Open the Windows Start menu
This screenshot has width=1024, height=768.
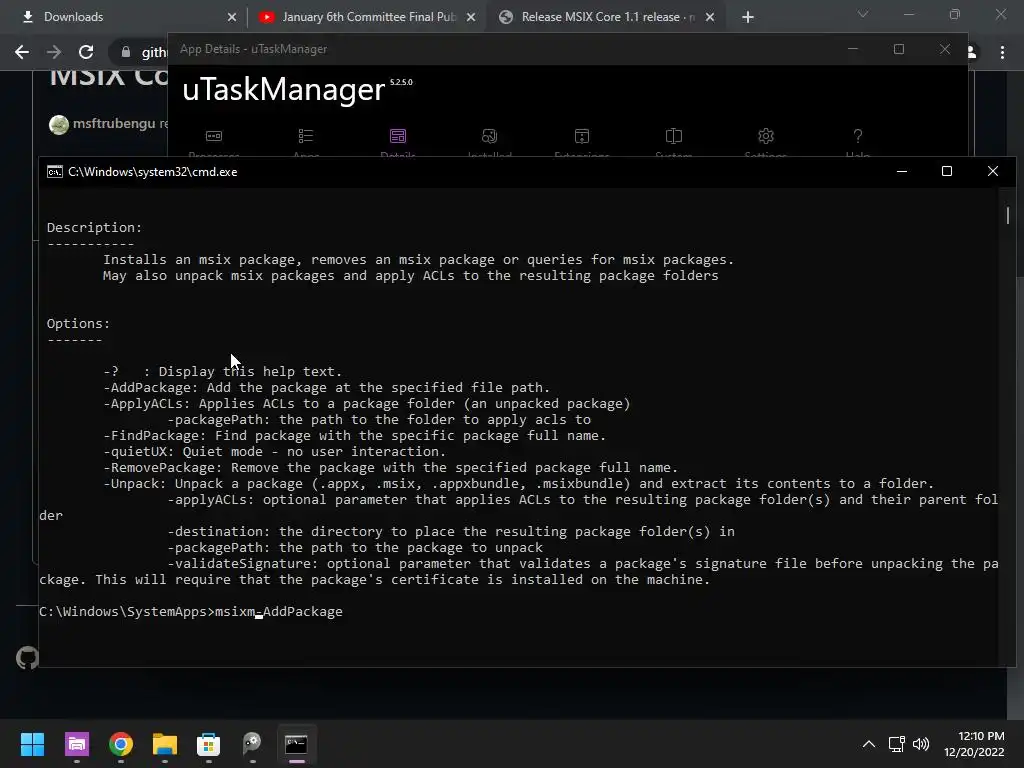click(32, 744)
